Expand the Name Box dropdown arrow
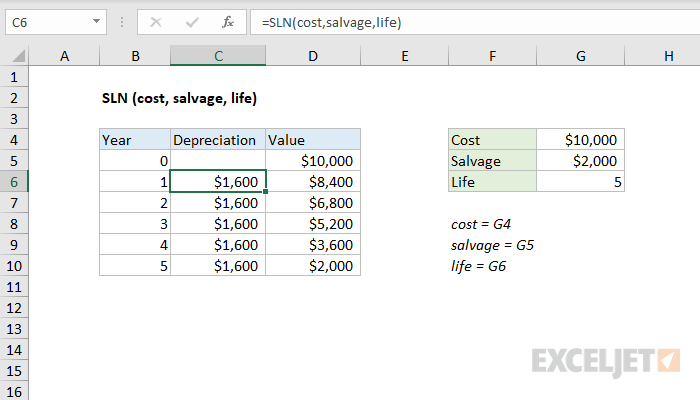Viewport: 700px width, 400px height. [96, 21]
